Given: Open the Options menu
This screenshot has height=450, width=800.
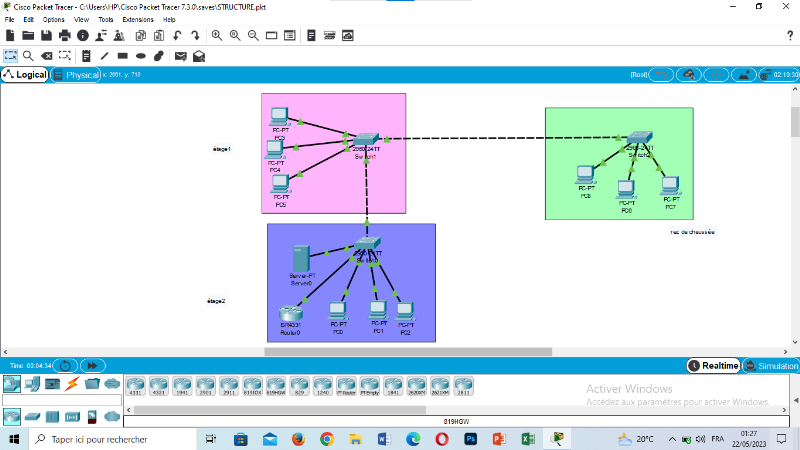Looking at the screenshot, I should [54, 19].
